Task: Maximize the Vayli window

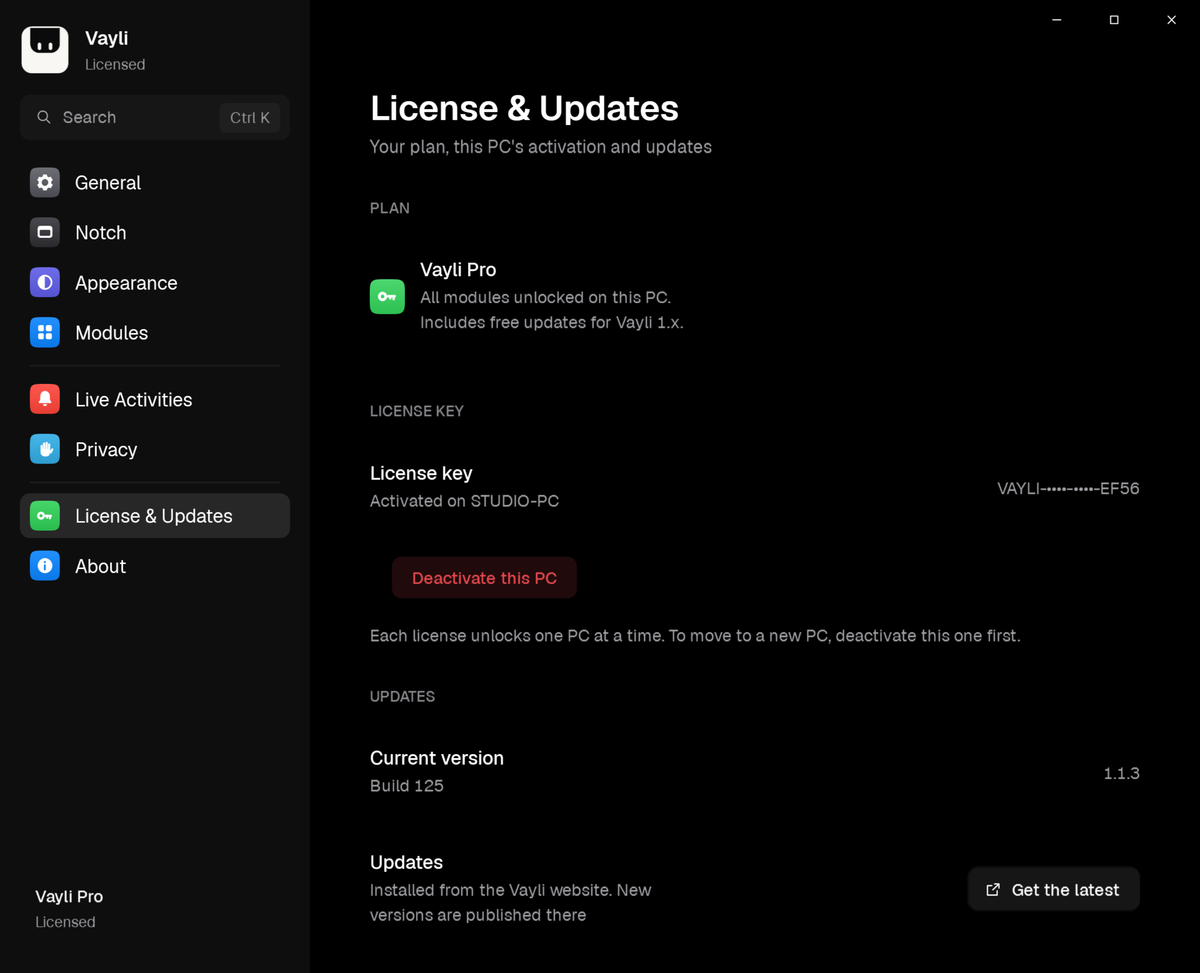Action: click(1114, 20)
